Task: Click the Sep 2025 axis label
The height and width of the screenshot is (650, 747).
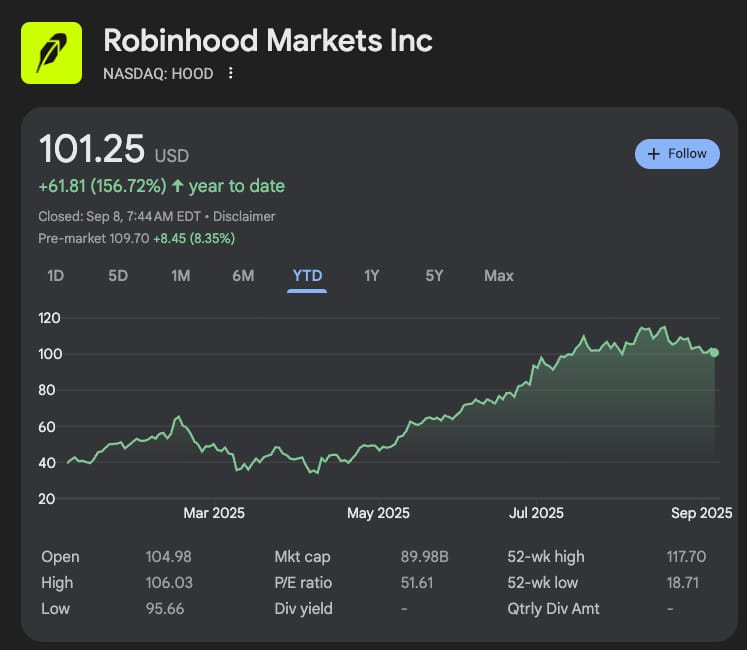Action: tap(702, 513)
